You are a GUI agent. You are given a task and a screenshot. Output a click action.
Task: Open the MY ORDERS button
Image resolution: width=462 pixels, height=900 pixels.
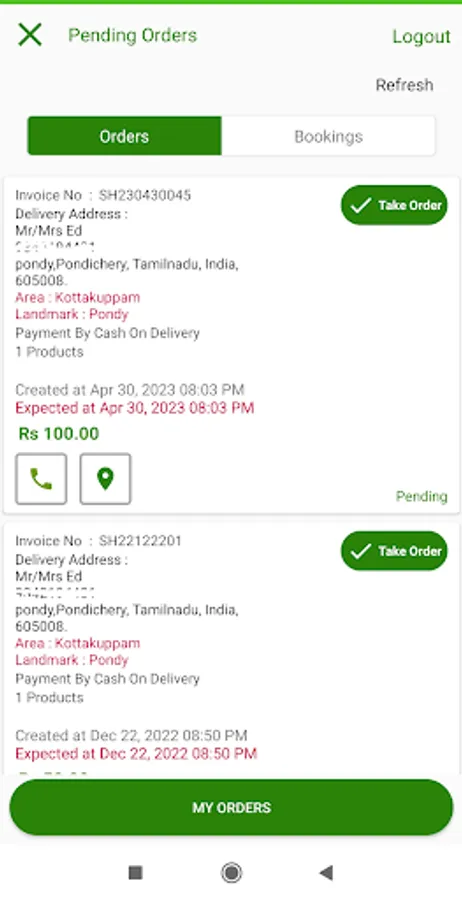231,808
